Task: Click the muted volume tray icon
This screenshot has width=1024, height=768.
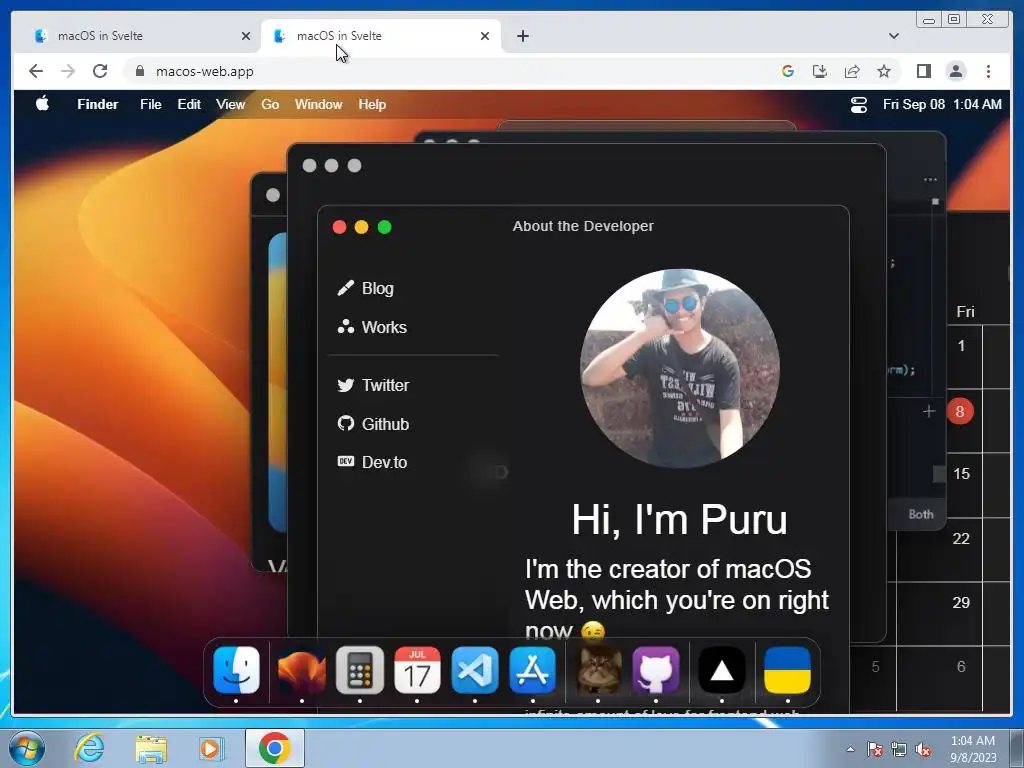Action: (x=923, y=750)
